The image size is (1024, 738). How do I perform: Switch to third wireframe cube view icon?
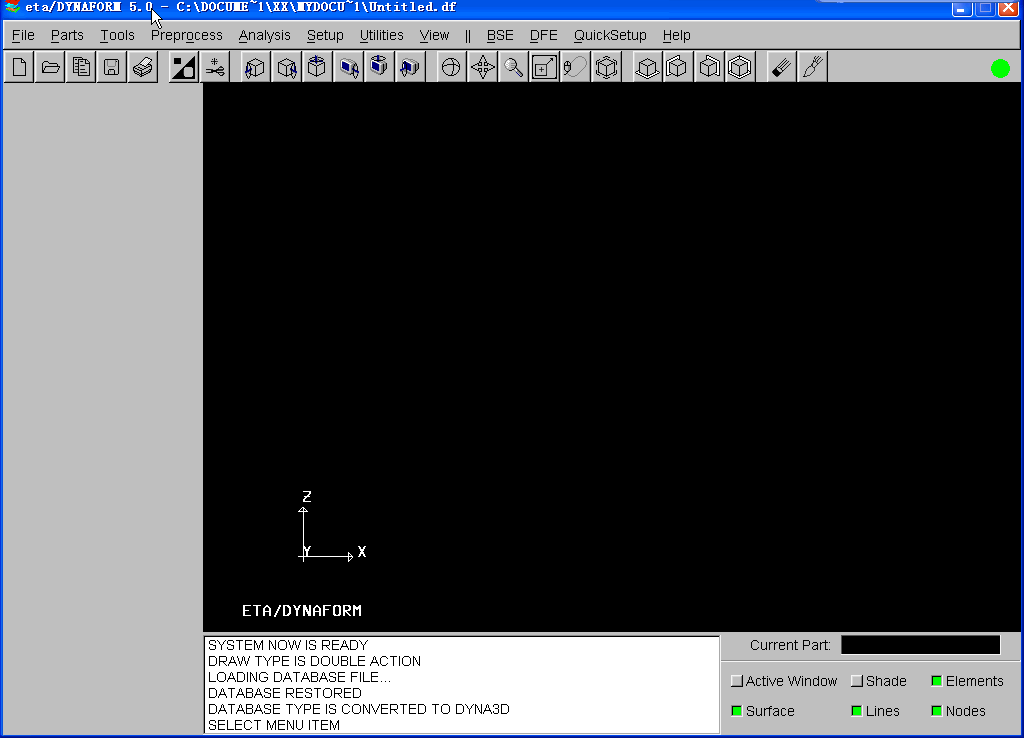709,67
